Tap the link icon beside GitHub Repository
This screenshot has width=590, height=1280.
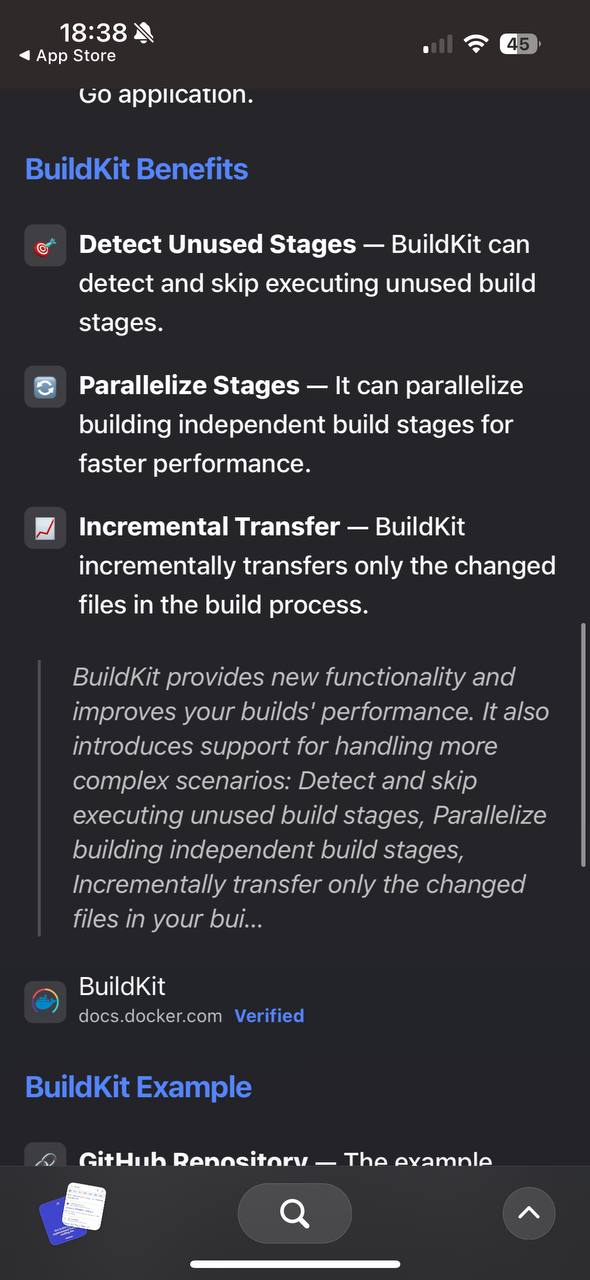[45, 1156]
